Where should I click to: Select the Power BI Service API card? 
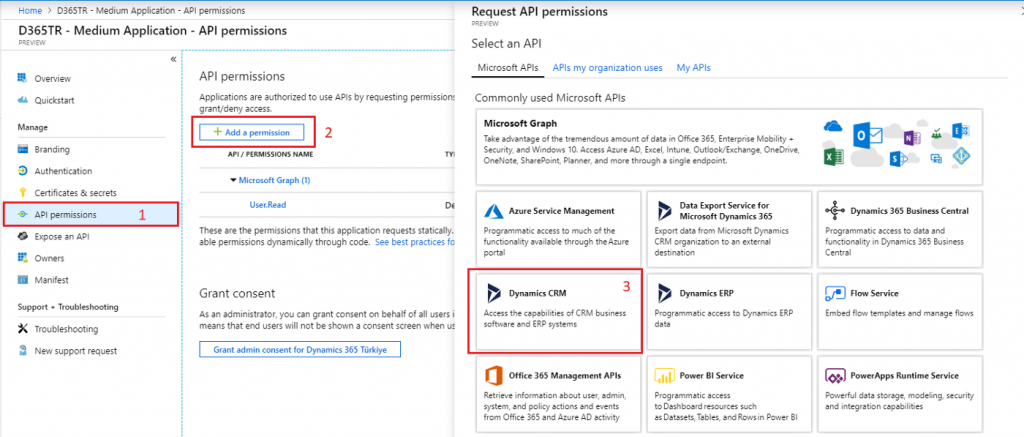pyautogui.click(x=729, y=394)
